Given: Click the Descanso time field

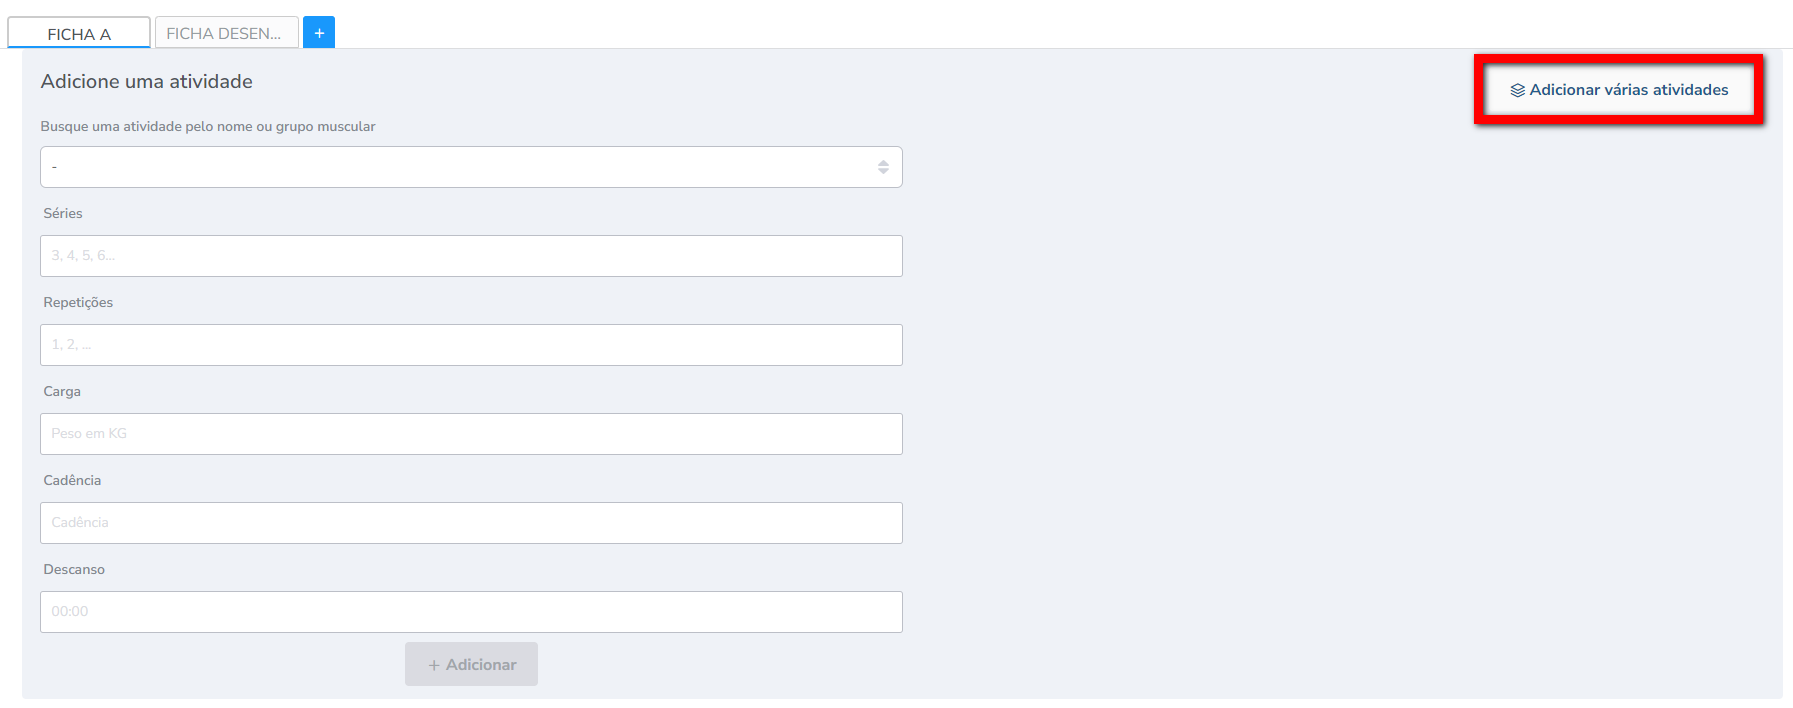Looking at the screenshot, I should tap(471, 612).
